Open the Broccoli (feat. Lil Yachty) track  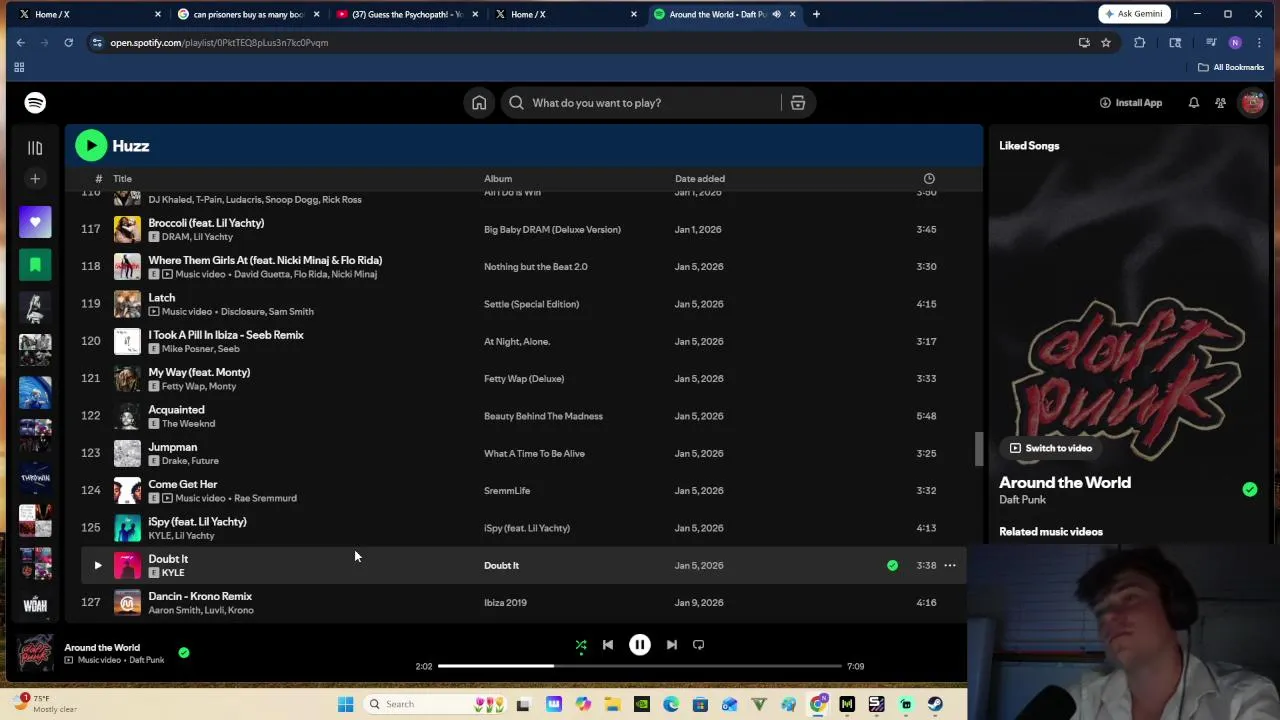[x=206, y=223]
